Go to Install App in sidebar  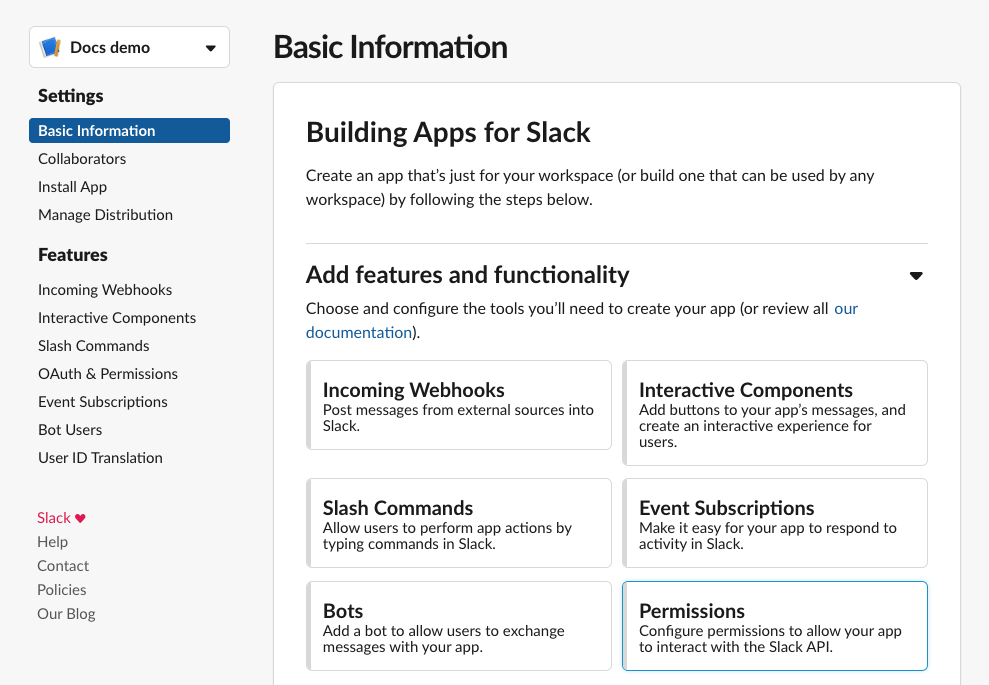pos(73,187)
